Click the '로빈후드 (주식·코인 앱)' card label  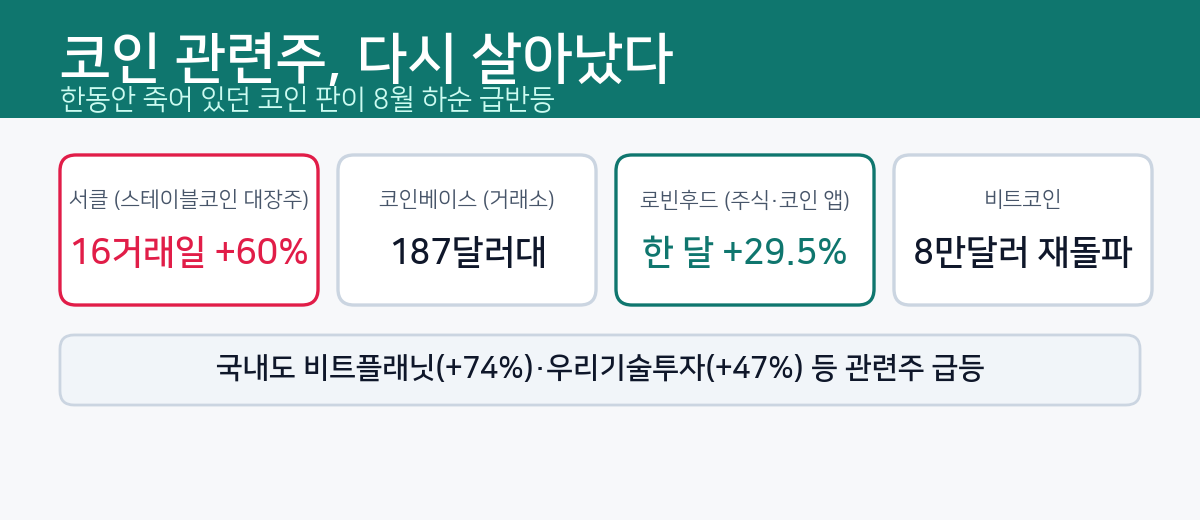pyautogui.click(x=745, y=200)
